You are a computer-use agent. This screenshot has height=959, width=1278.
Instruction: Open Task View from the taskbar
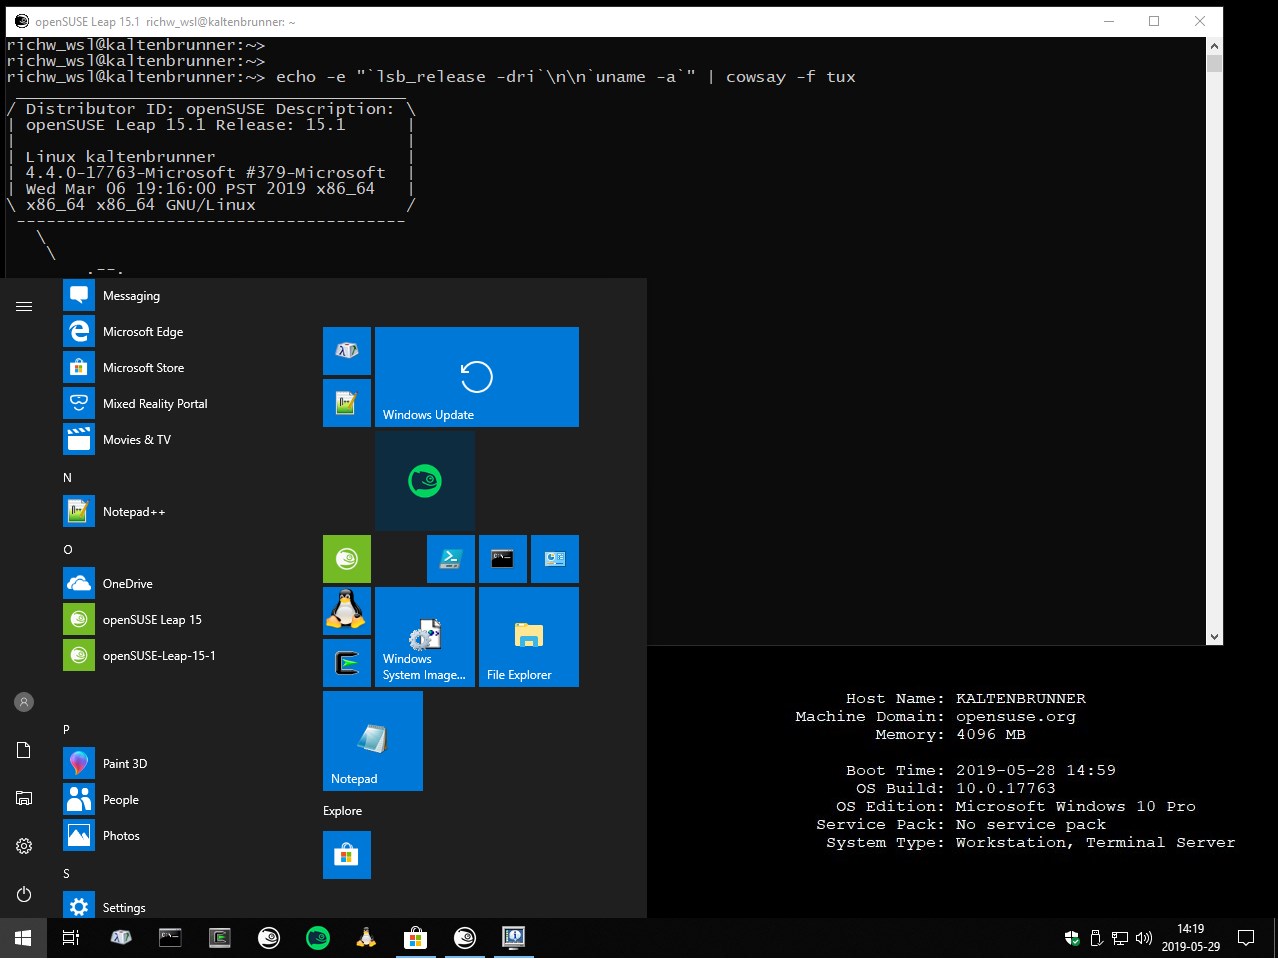point(71,938)
